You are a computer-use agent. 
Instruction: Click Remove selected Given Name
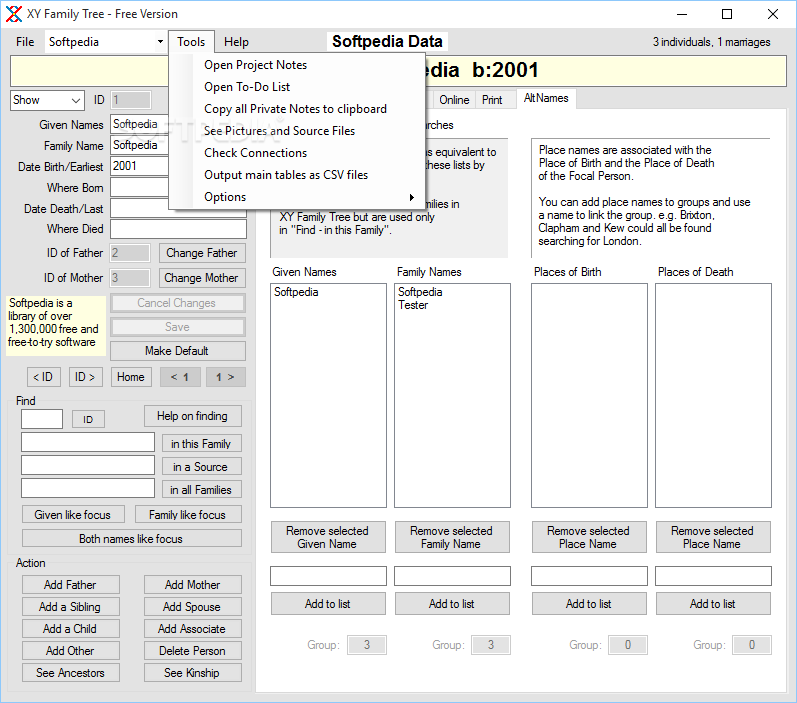click(x=328, y=537)
